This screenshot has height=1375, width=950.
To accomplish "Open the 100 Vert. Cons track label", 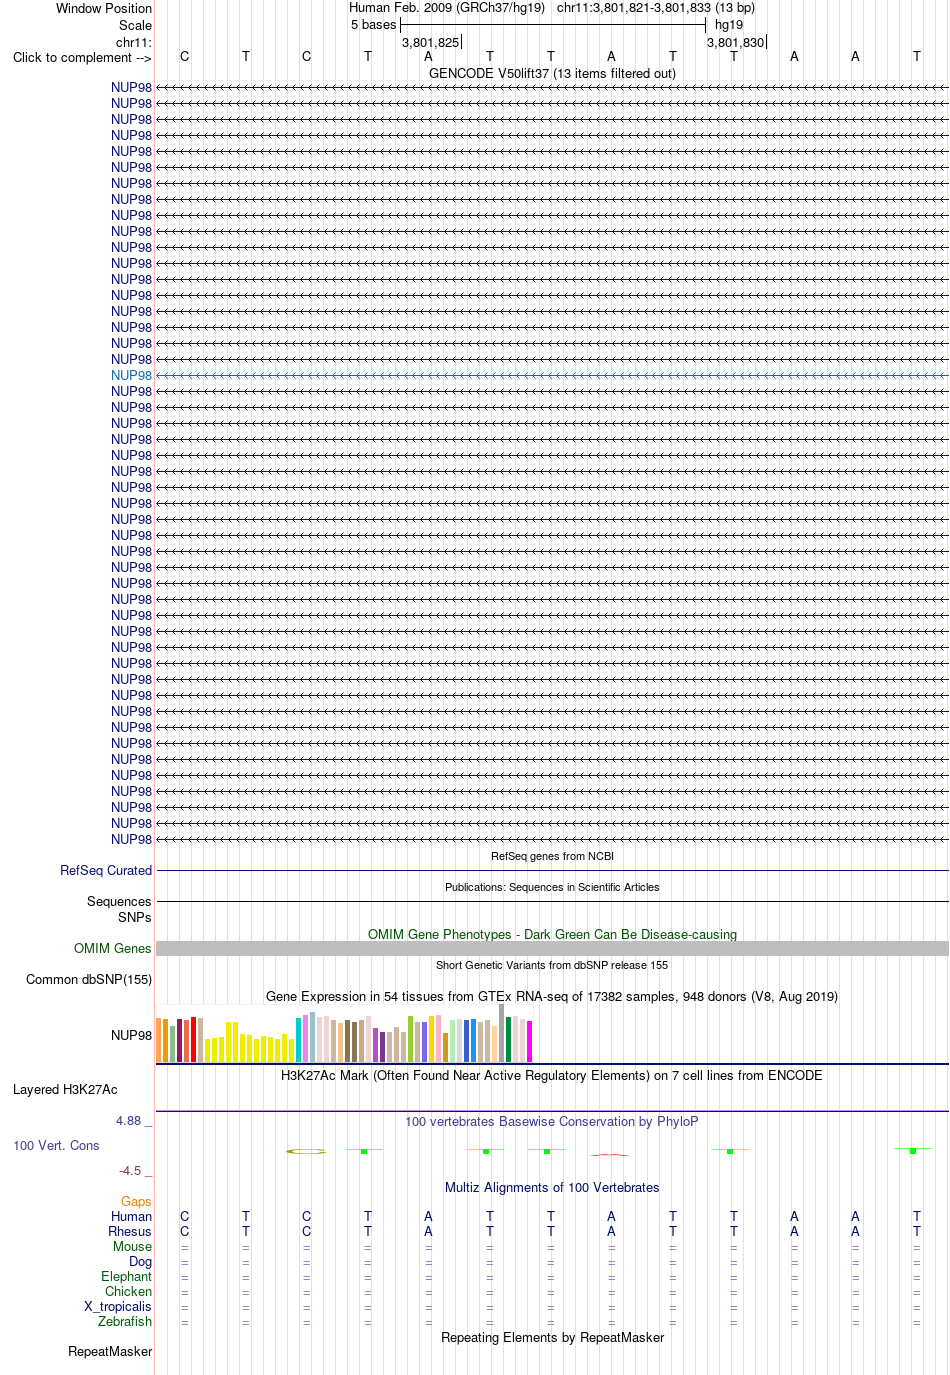I will 56,1146.
